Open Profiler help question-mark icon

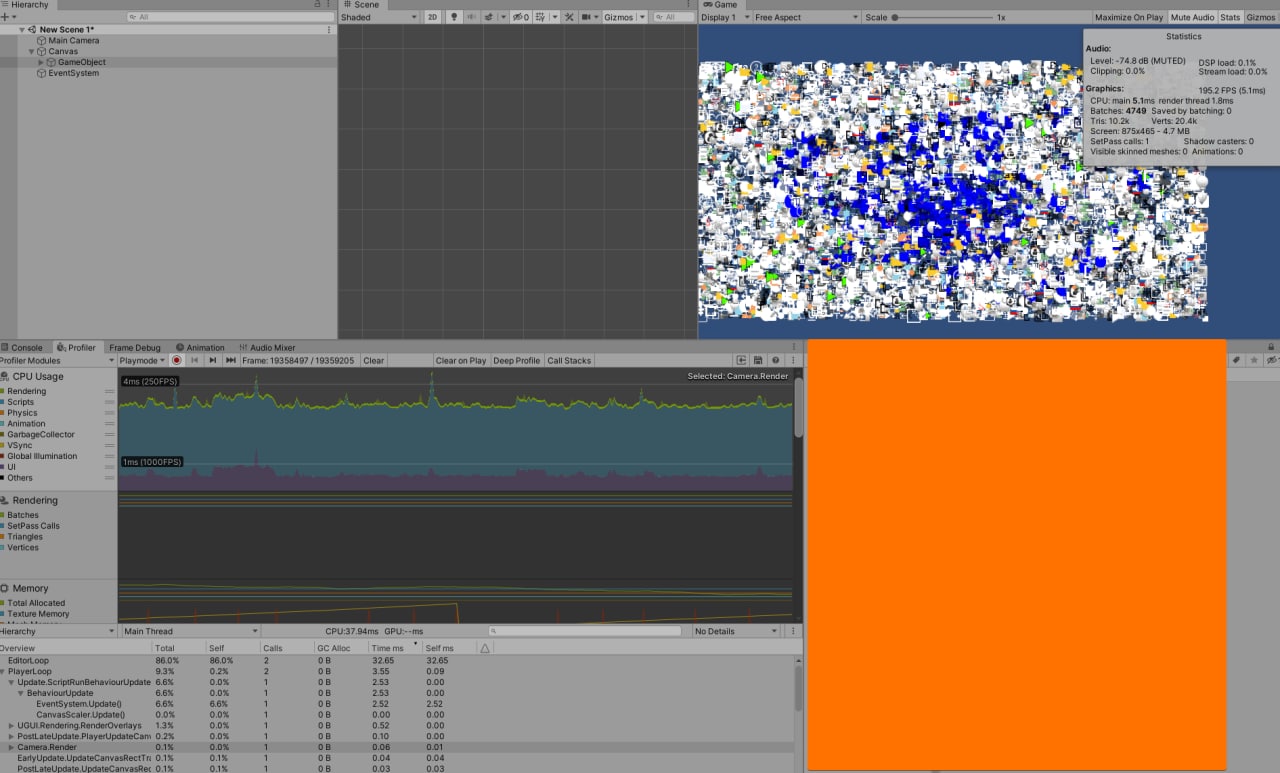pyautogui.click(x=775, y=360)
